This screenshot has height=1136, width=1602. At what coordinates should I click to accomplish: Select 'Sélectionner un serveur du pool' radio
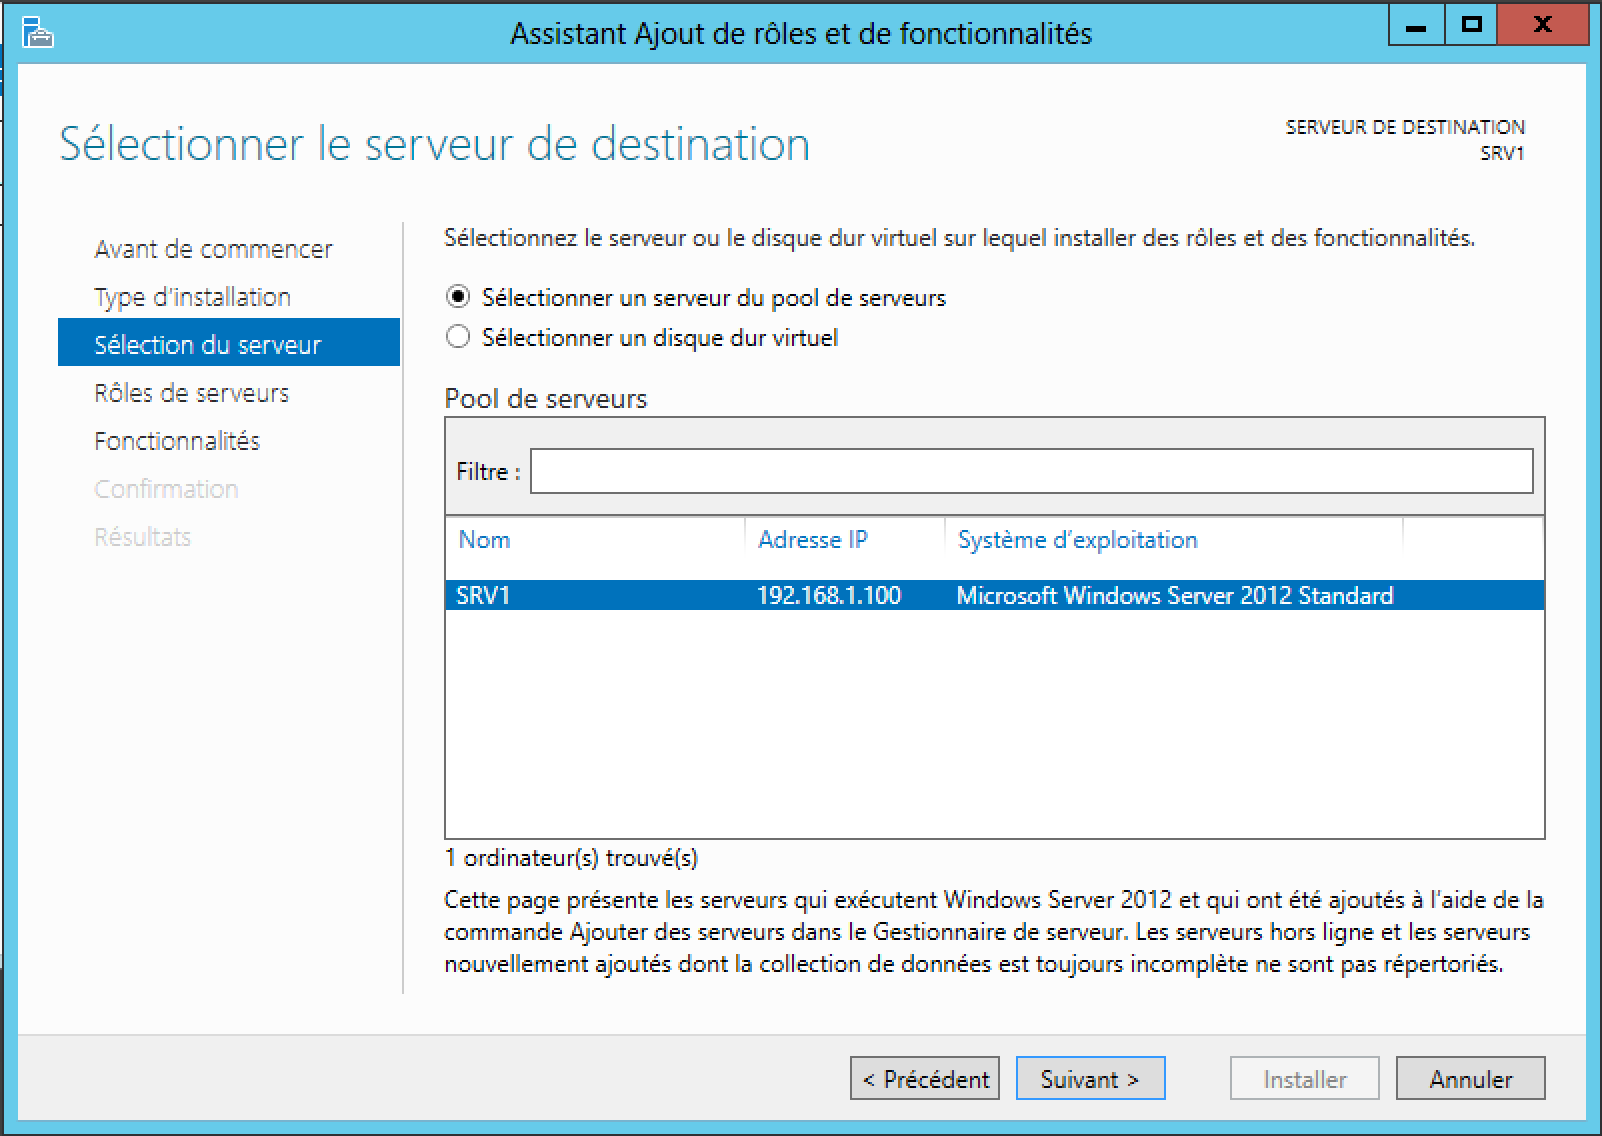458,297
